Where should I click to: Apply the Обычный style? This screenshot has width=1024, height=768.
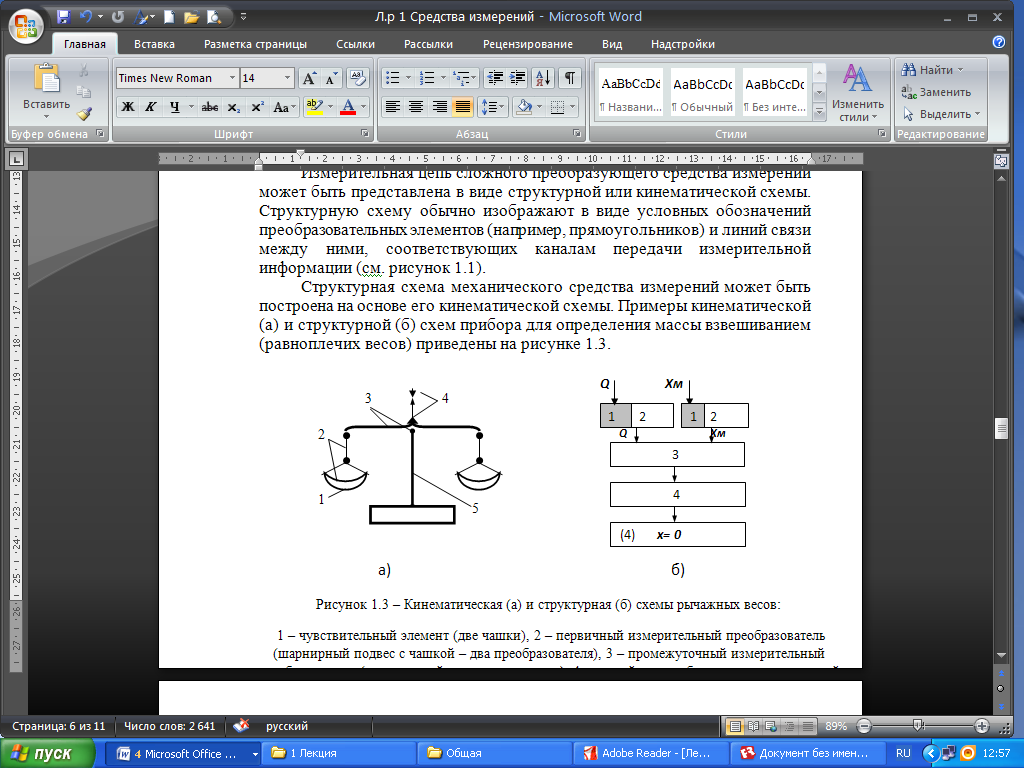point(703,92)
